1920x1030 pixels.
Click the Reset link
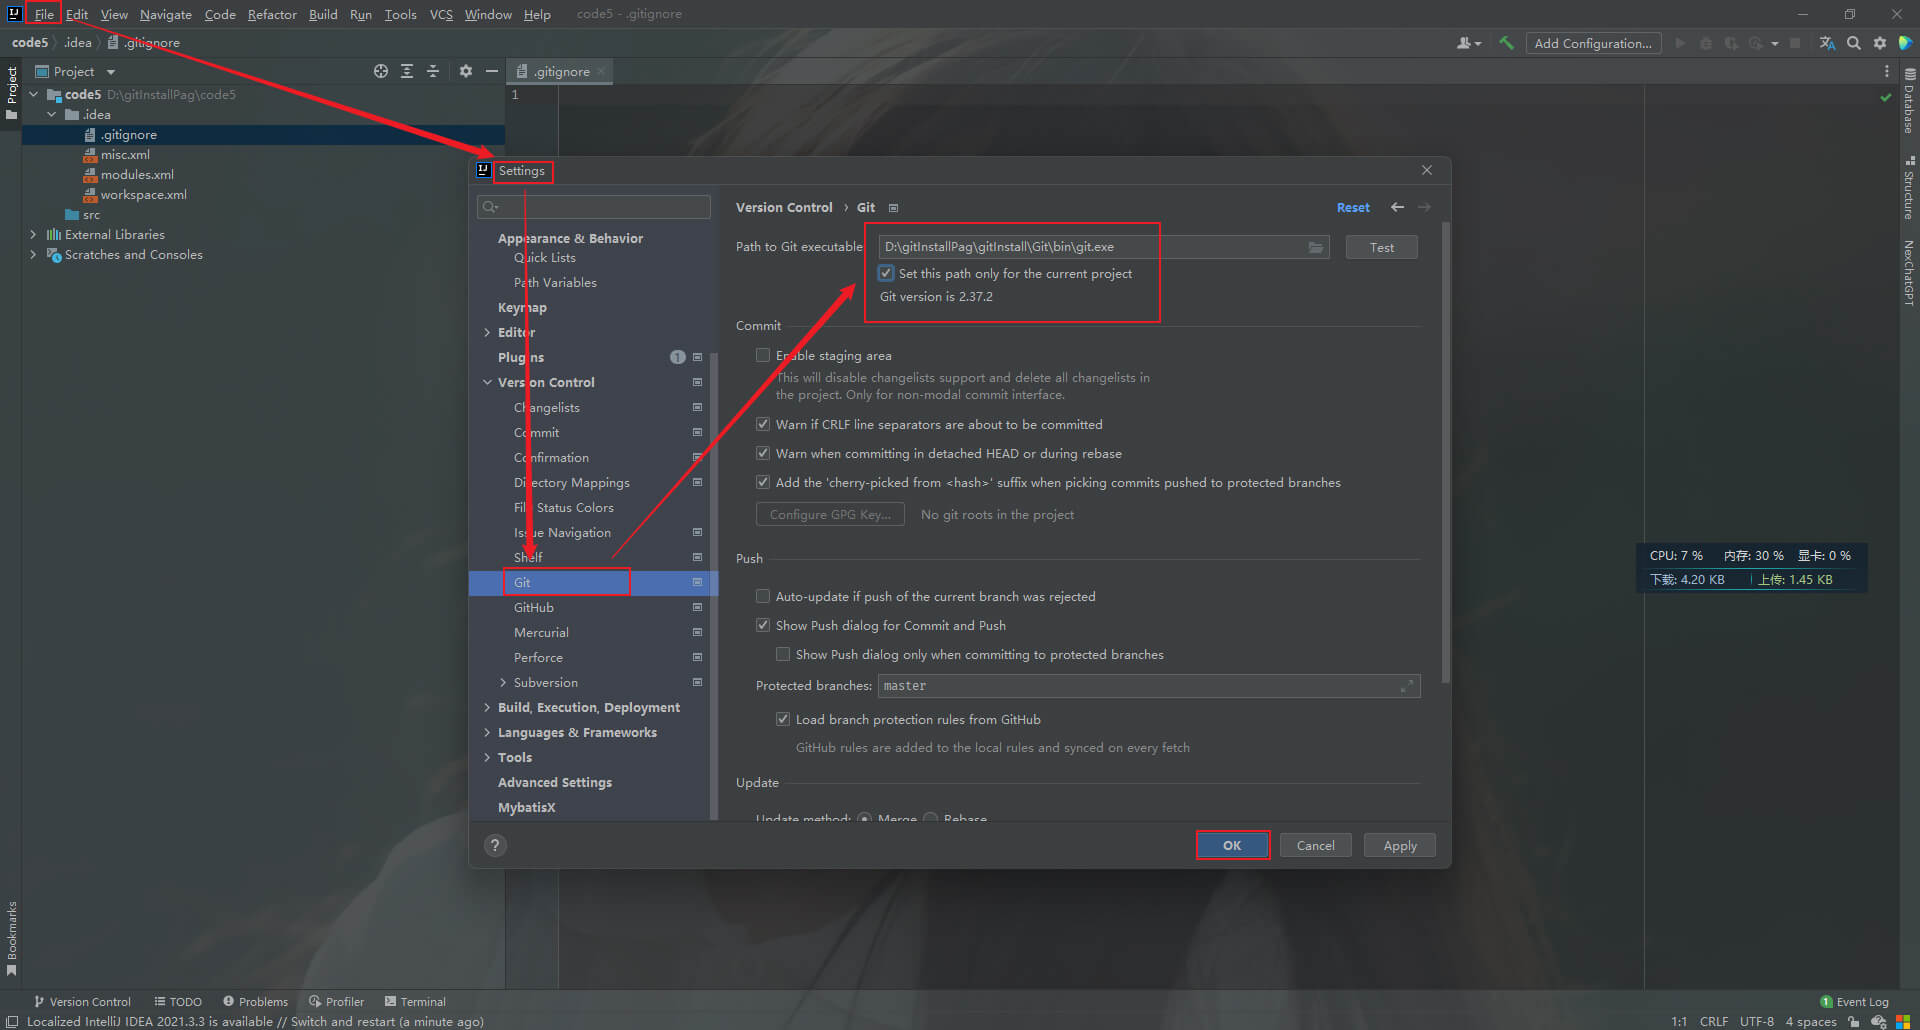pos(1353,207)
